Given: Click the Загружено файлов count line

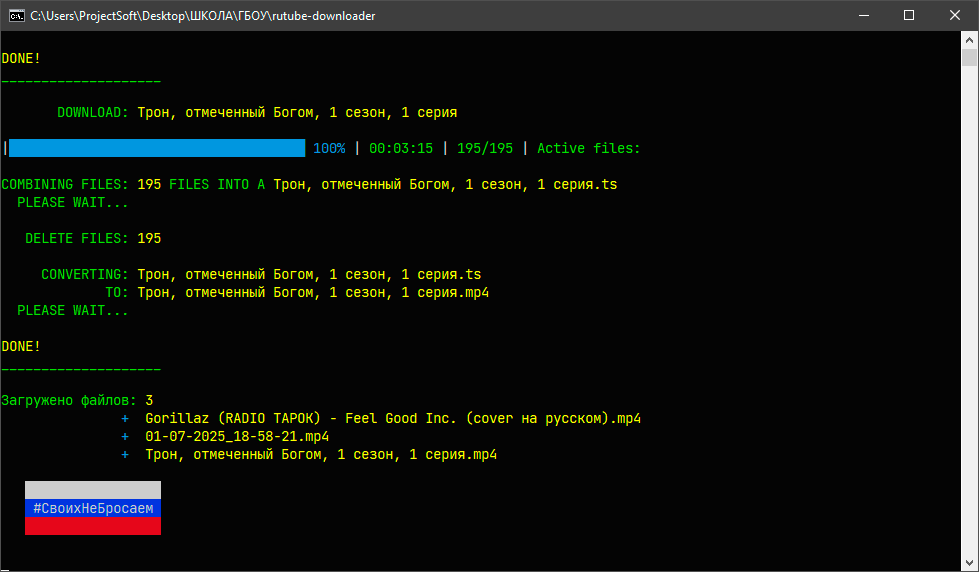Looking at the screenshot, I should coord(77,400).
